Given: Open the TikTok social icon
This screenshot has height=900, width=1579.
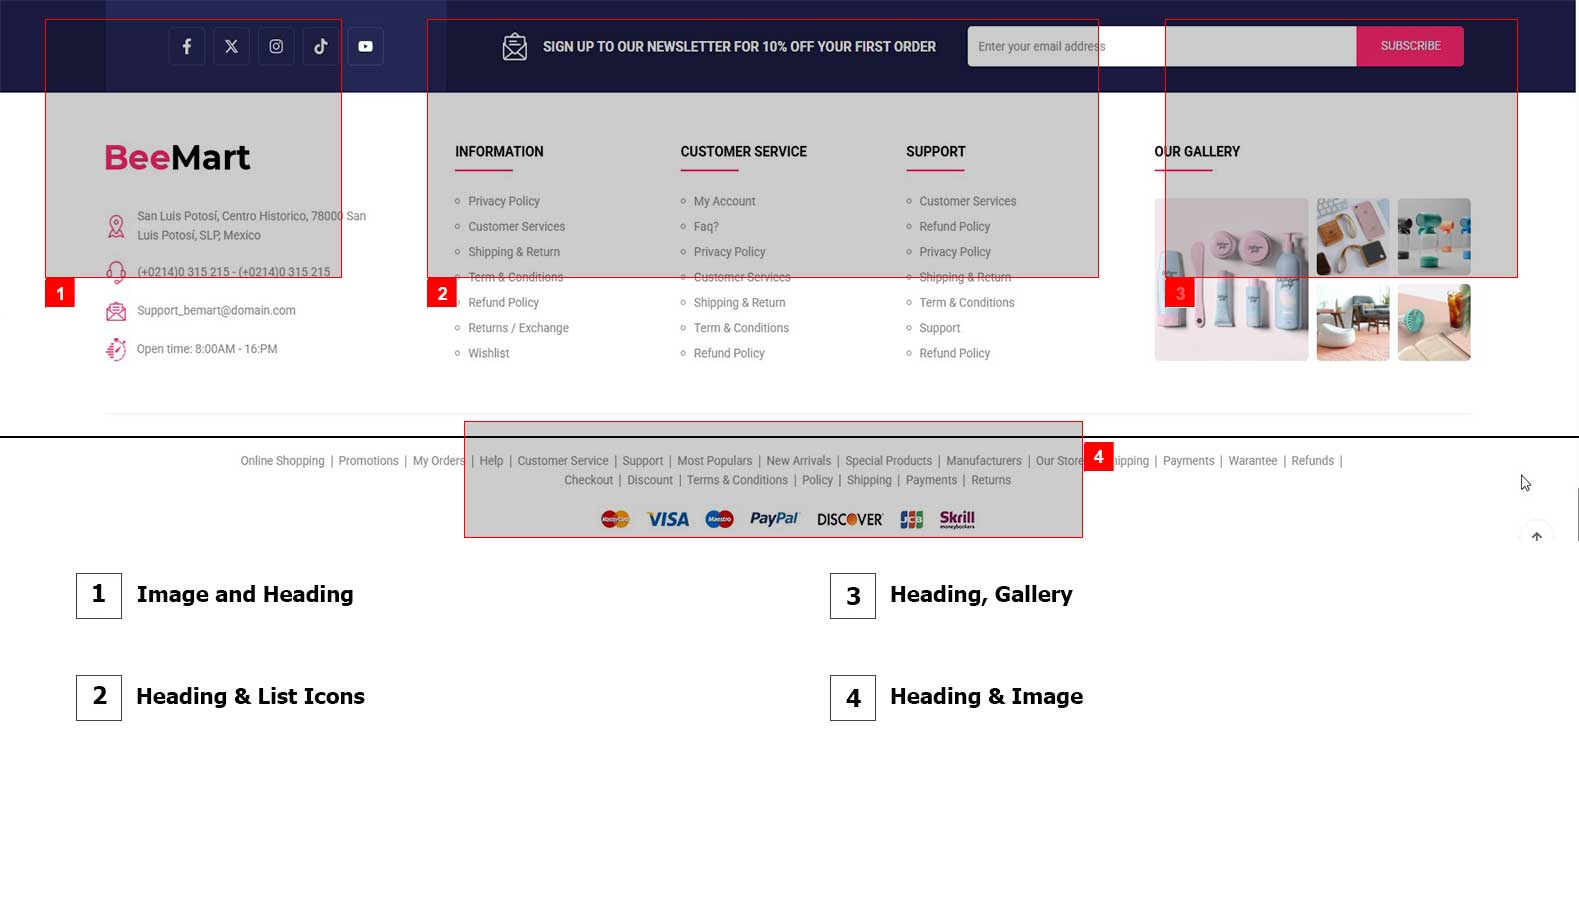Looking at the screenshot, I should 321,47.
